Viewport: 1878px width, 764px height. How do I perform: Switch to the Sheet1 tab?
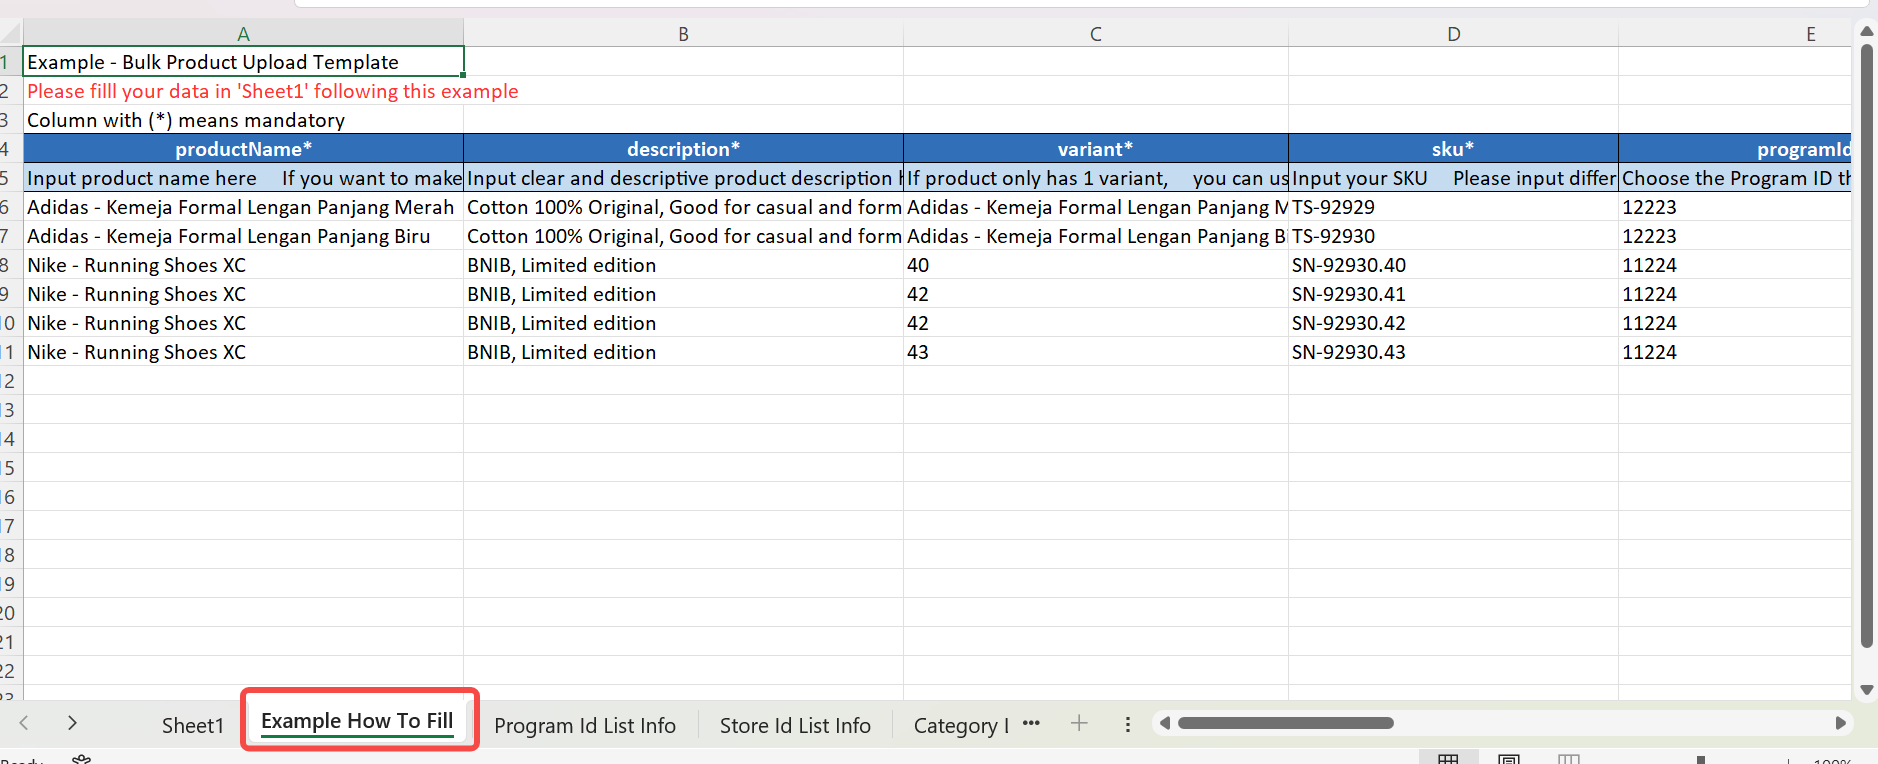coord(193,725)
